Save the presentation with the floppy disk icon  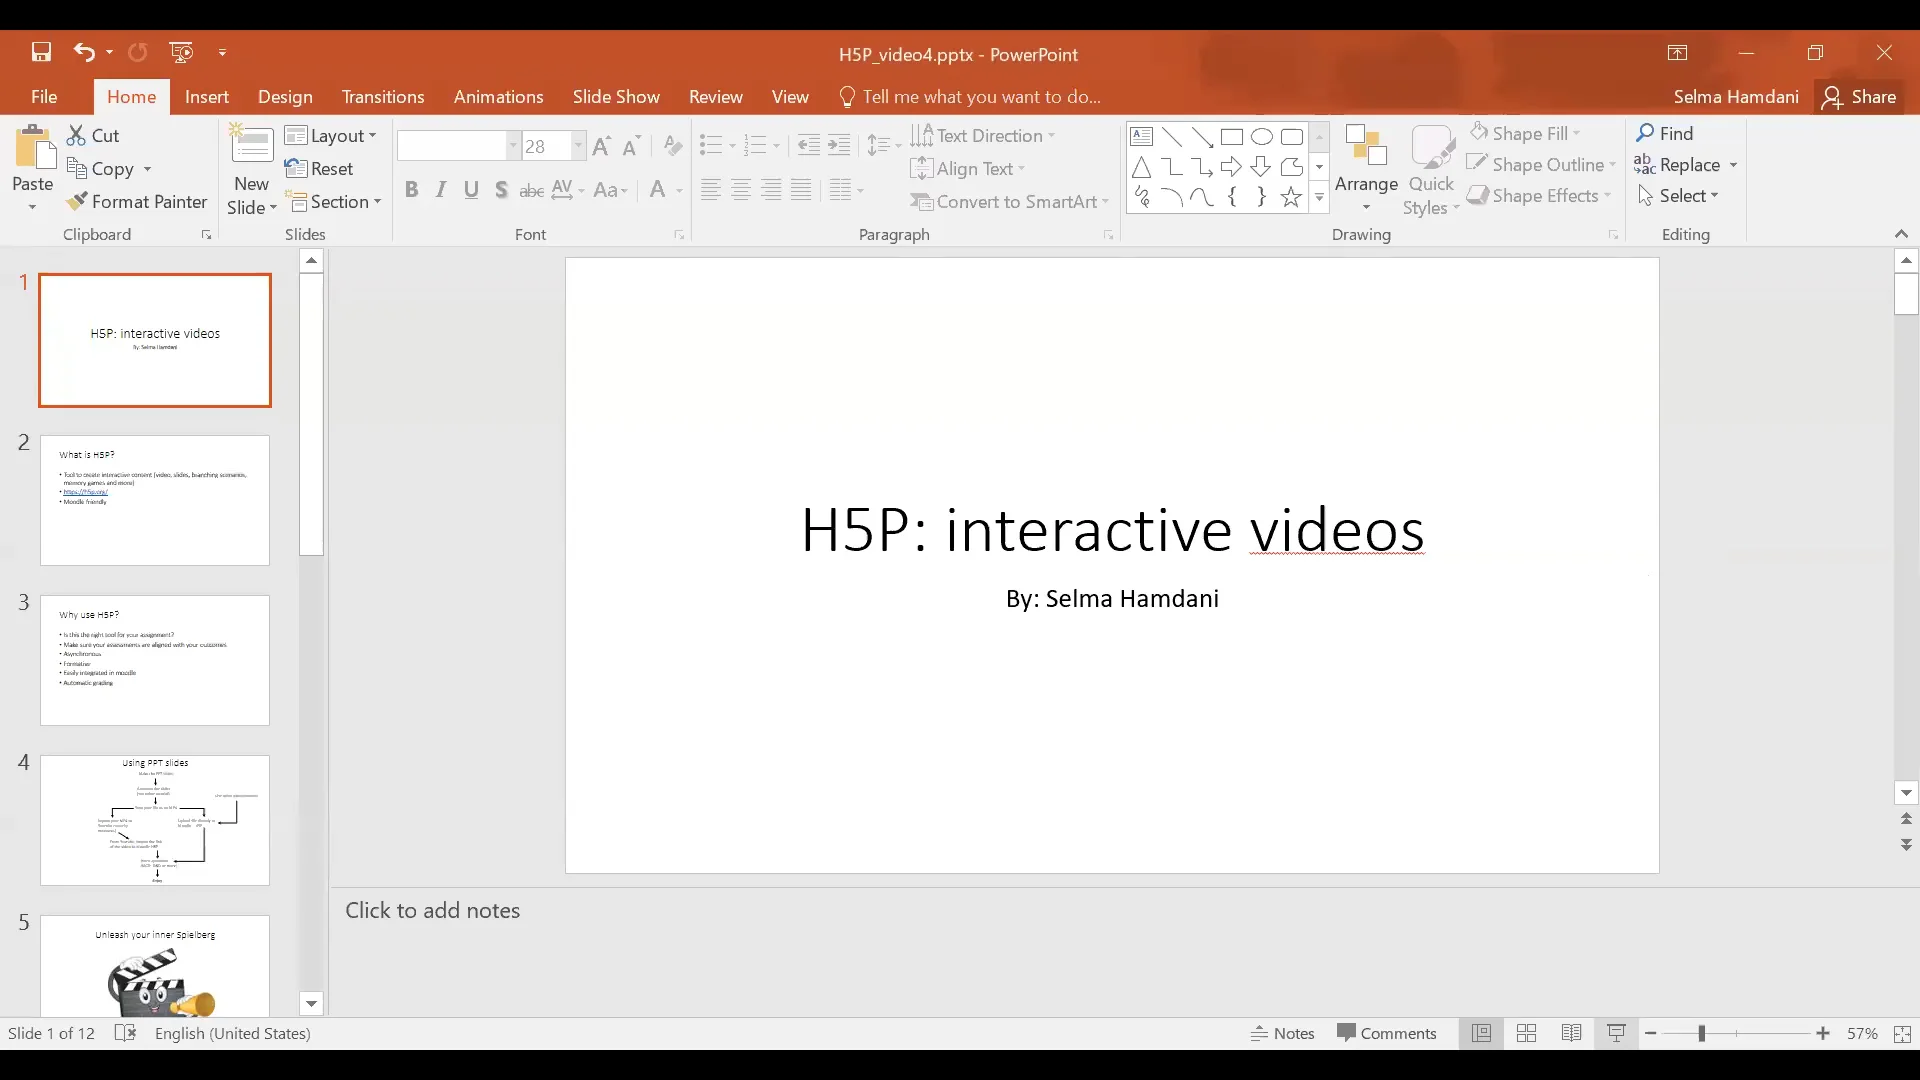coord(41,52)
